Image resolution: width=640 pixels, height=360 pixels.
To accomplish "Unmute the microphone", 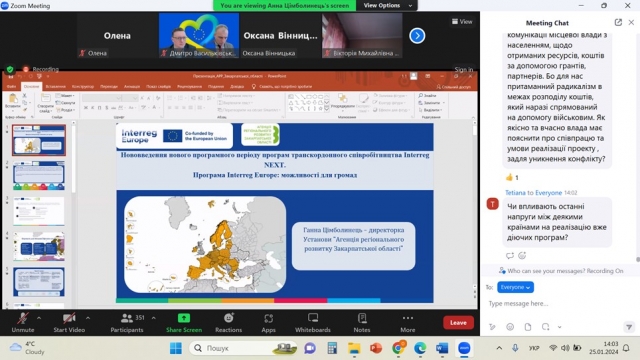I will pos(23,322).
